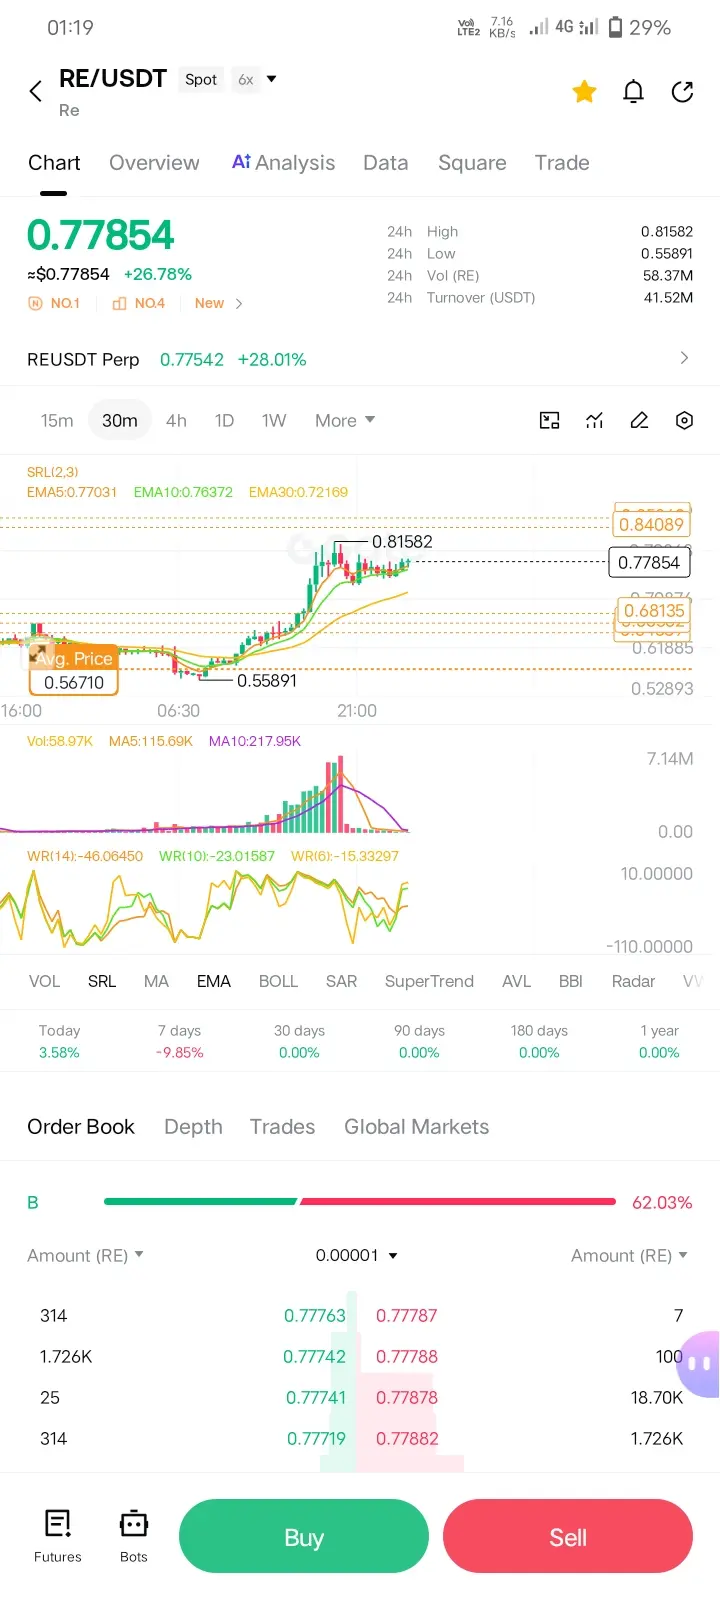Toggle the BOLL indicator

pos(278,981)
